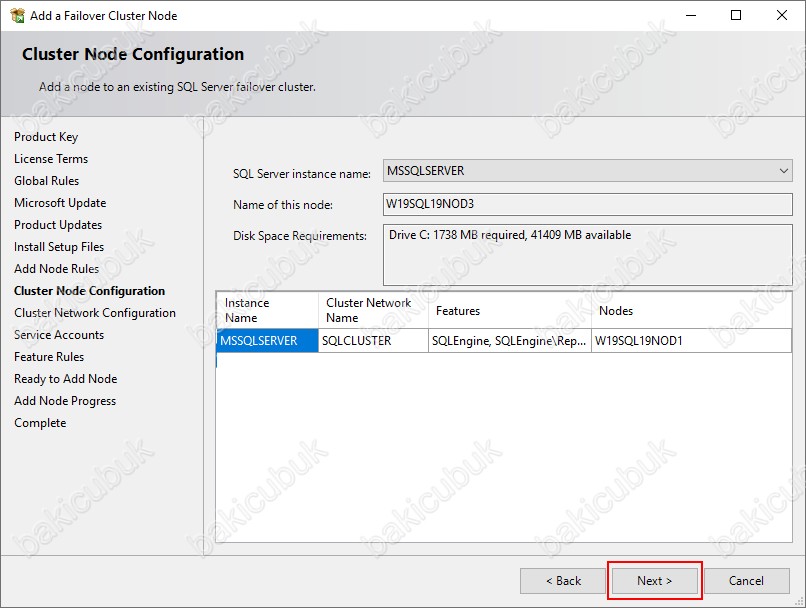Screen dimensions: 806x608
Task: Select Cluster Node Configuration step
Action: 89,291
